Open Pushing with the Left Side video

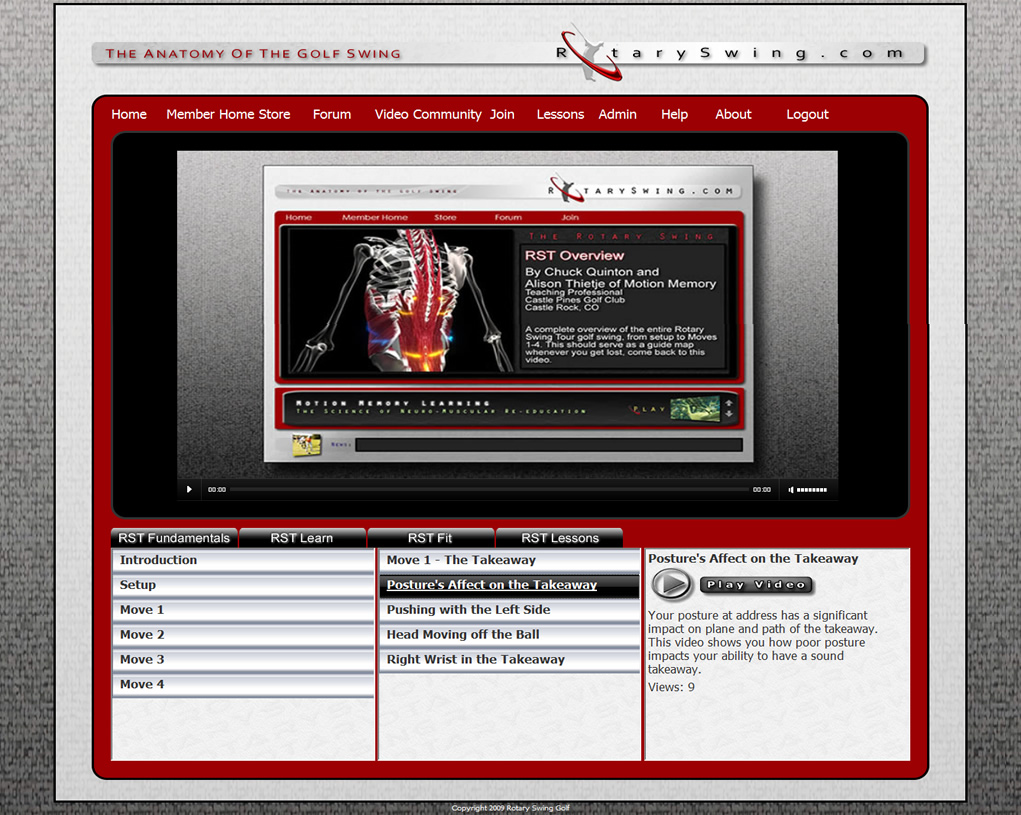pos(510,610)
